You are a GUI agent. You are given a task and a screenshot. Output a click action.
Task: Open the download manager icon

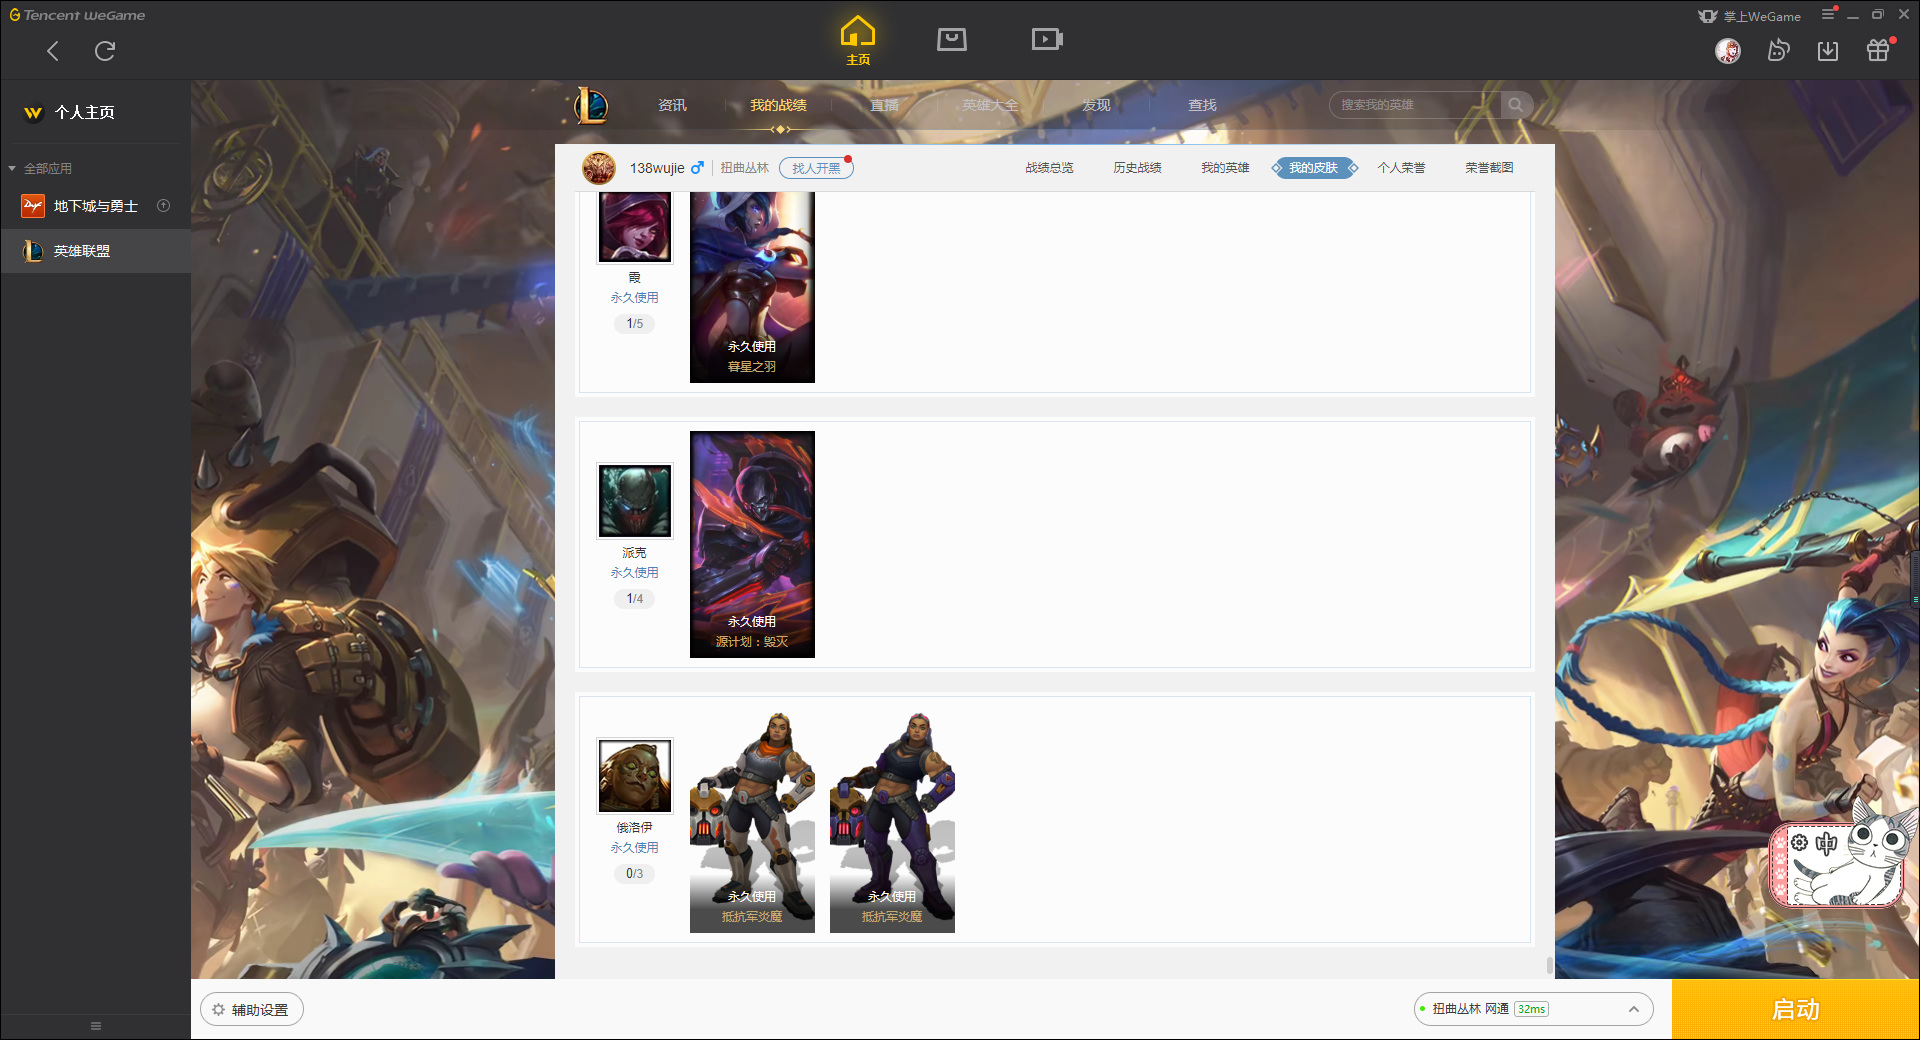[1828, 51]
